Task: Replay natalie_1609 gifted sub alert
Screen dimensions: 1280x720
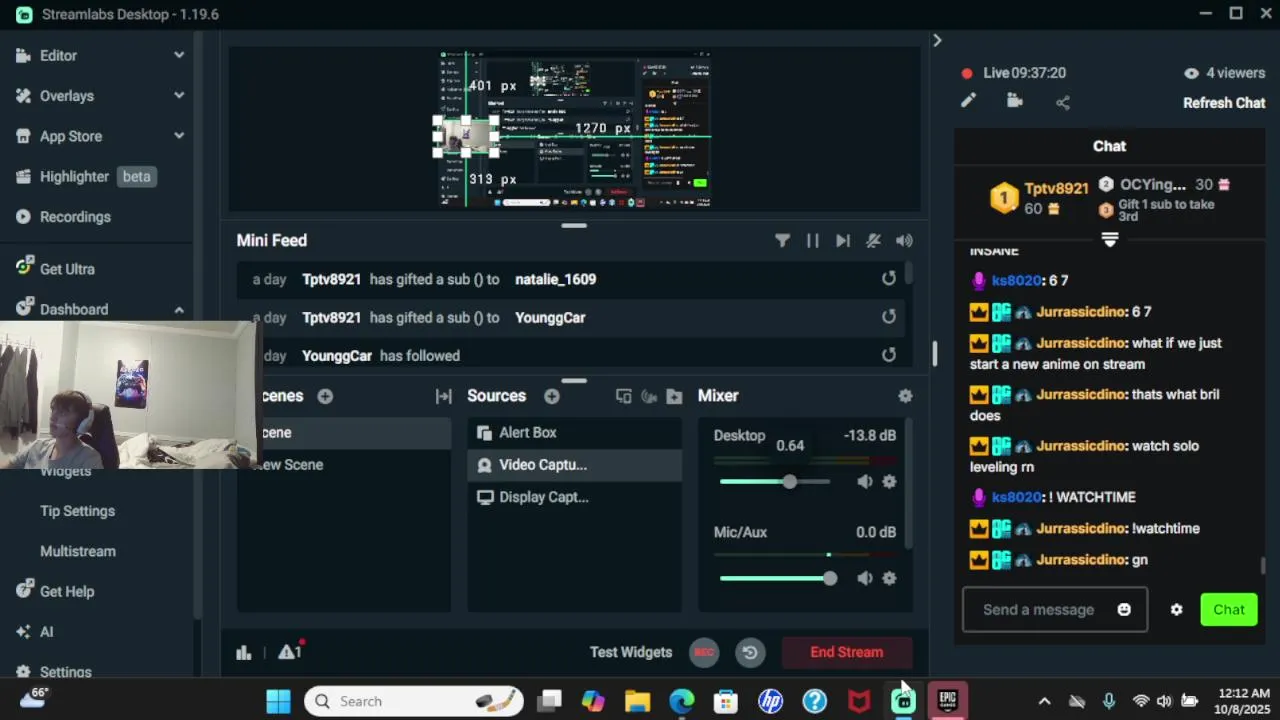Action: 889,279
